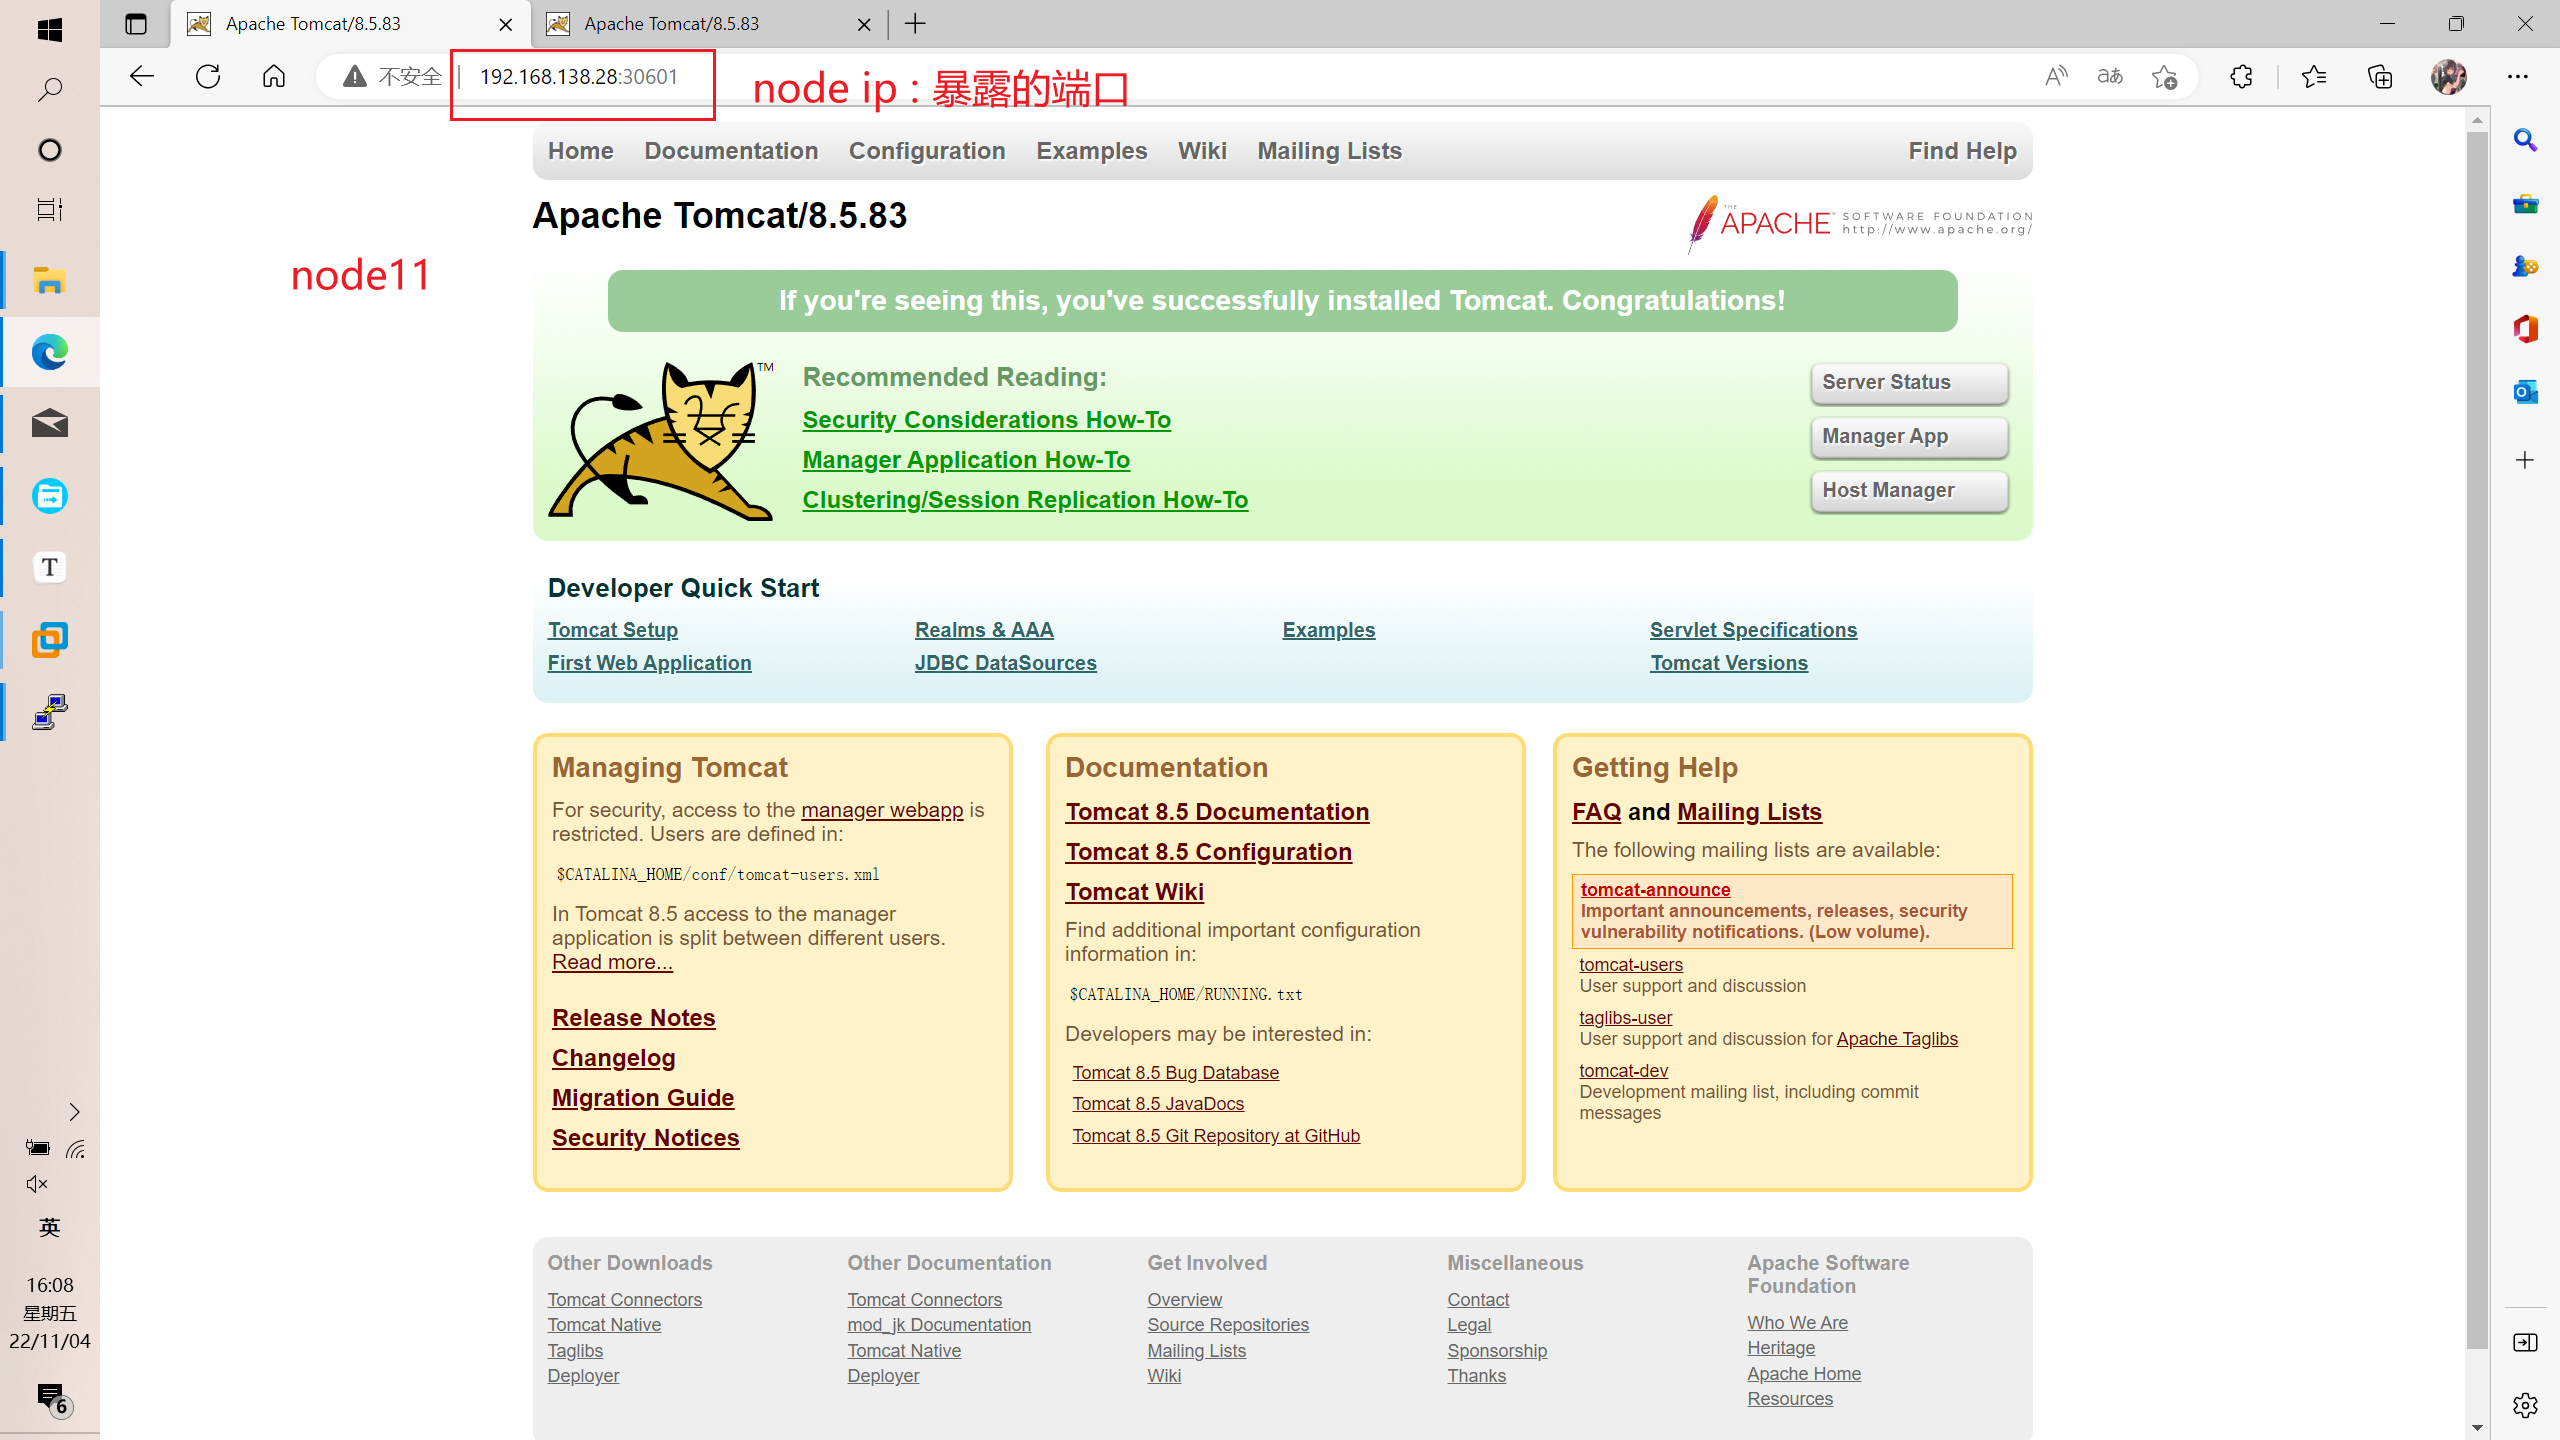
Task: Open Security Considerations How-To link
Action: [x=986, y=420]
